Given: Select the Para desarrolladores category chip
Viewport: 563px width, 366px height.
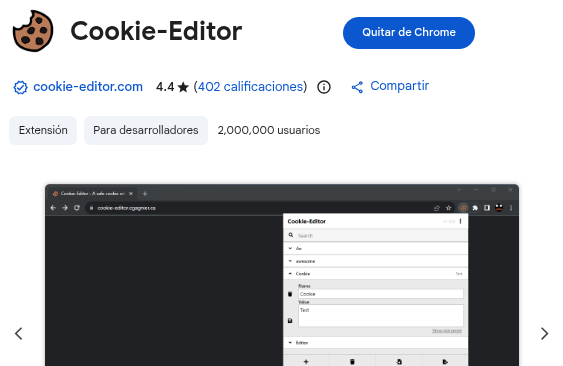Looking at the screenshot, I should 146,130.
